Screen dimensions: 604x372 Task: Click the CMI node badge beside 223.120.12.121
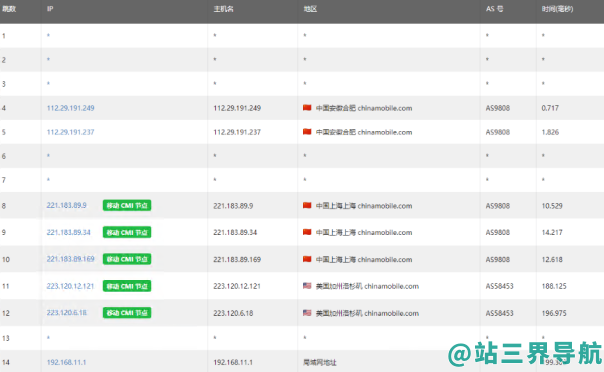pyautogui.click(x=127, y=286)
